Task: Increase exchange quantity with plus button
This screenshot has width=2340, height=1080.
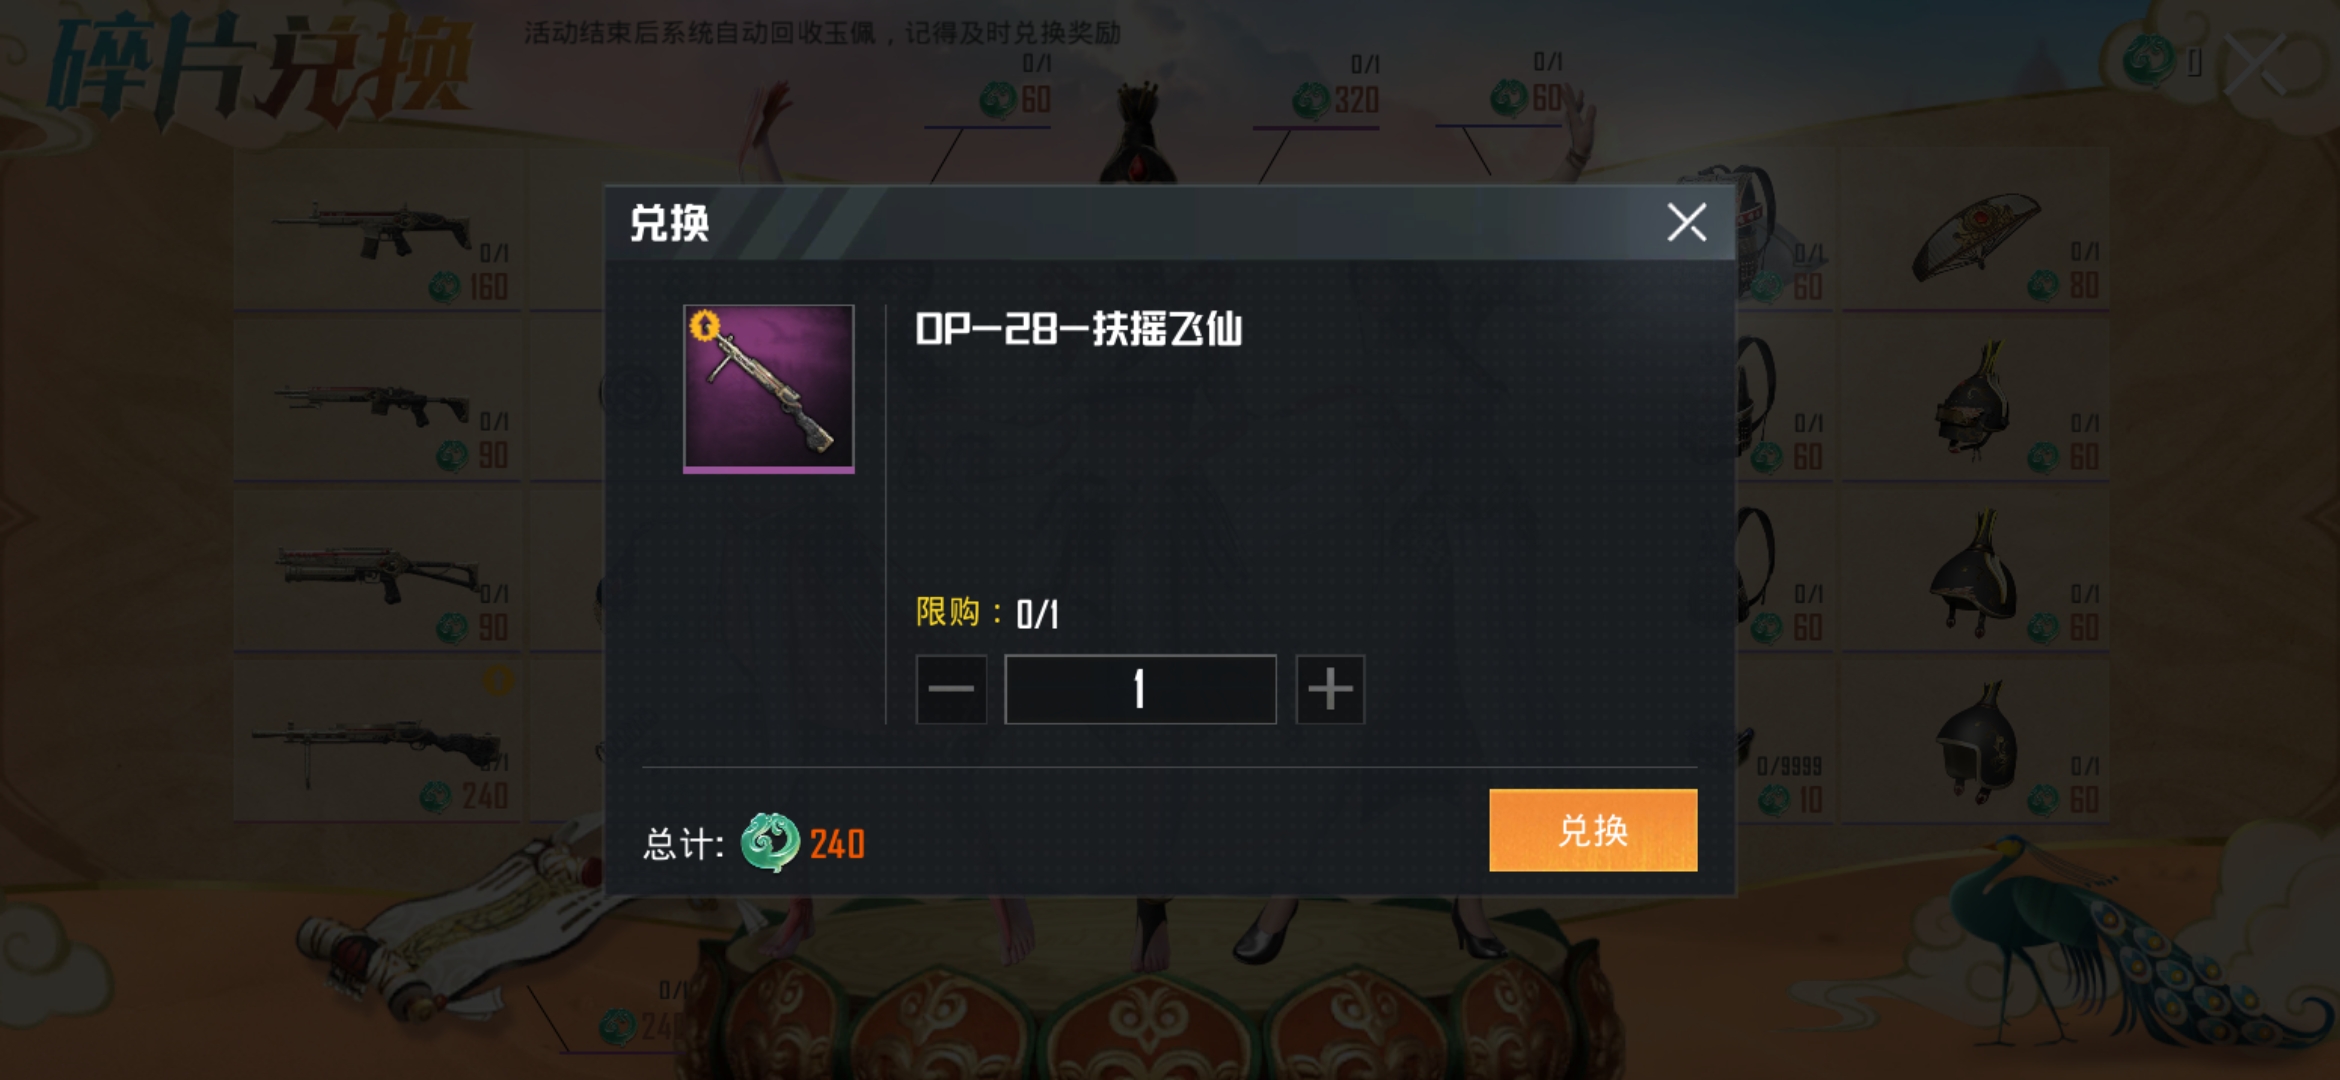Action: pyautogui.click(x=1330, y=689)
